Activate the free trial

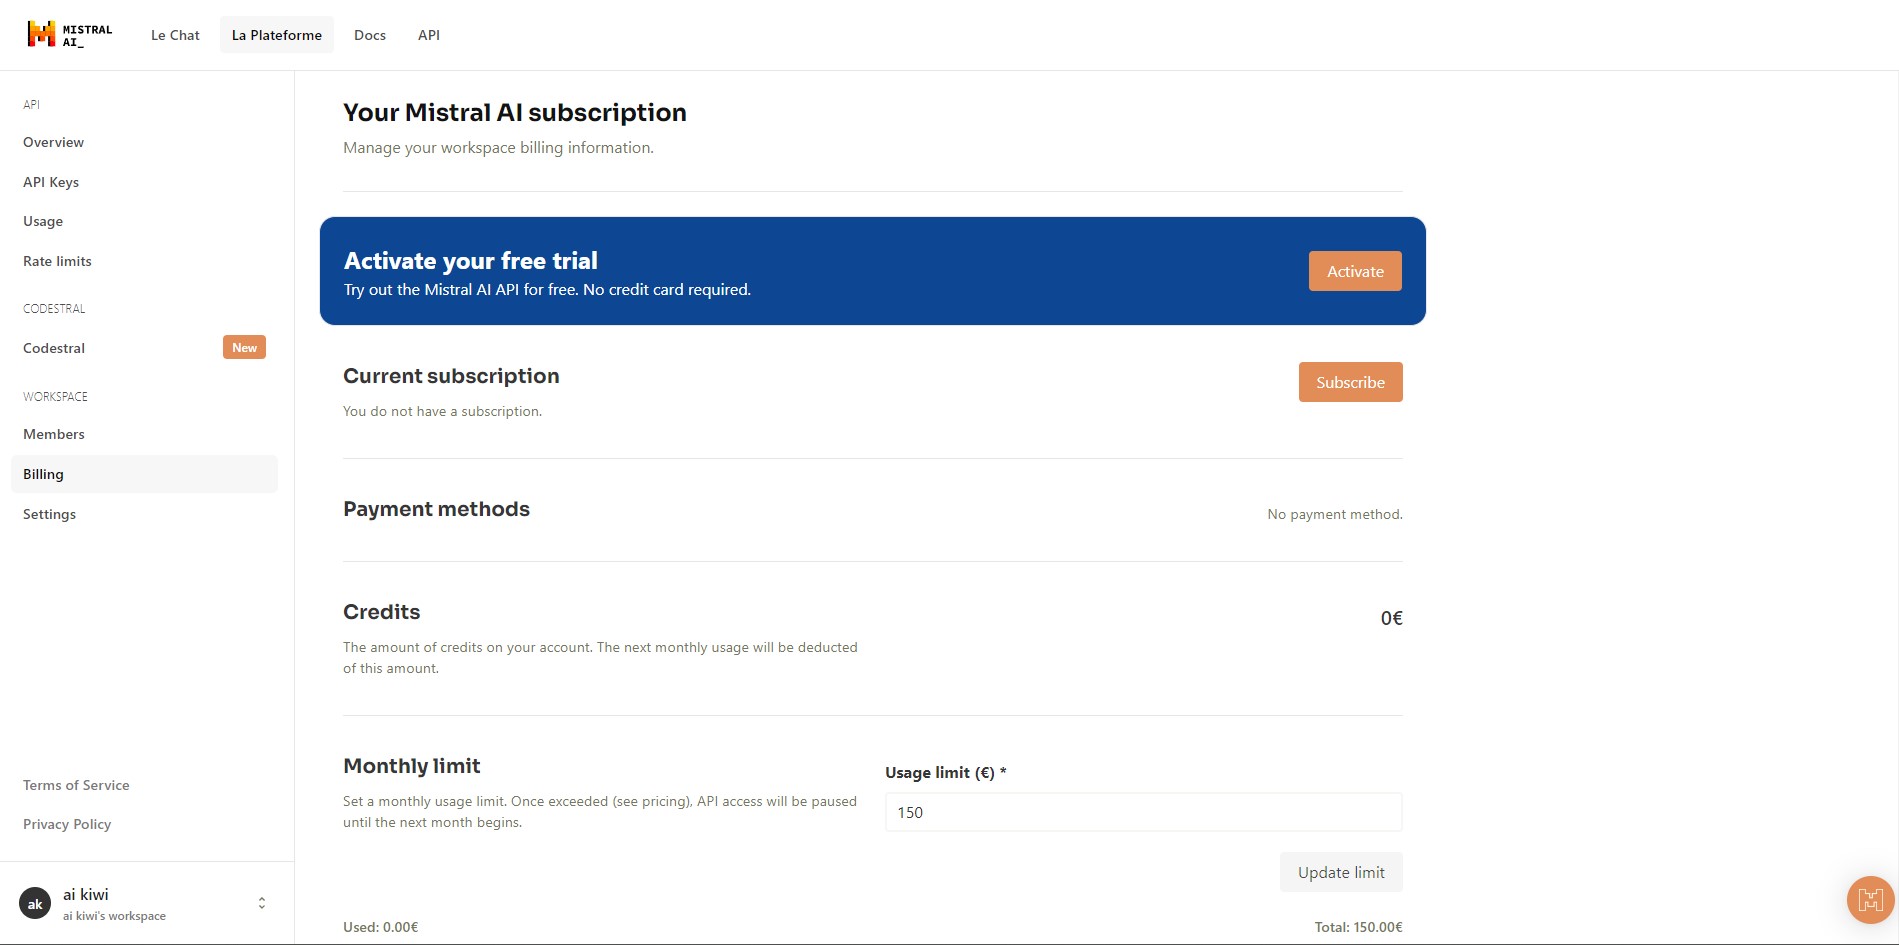(x=1355, y=271)
